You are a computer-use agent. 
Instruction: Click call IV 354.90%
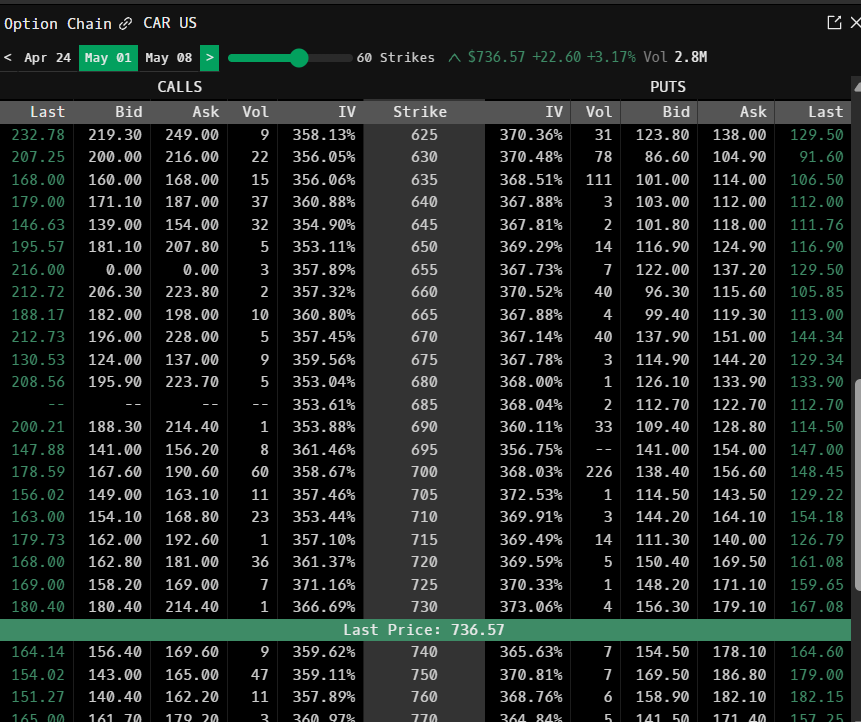pyautogui.click(x=323, y=225)
